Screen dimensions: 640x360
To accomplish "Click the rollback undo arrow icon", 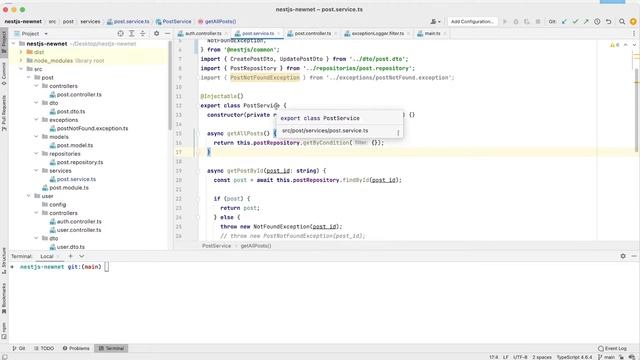I will point(609,22).
